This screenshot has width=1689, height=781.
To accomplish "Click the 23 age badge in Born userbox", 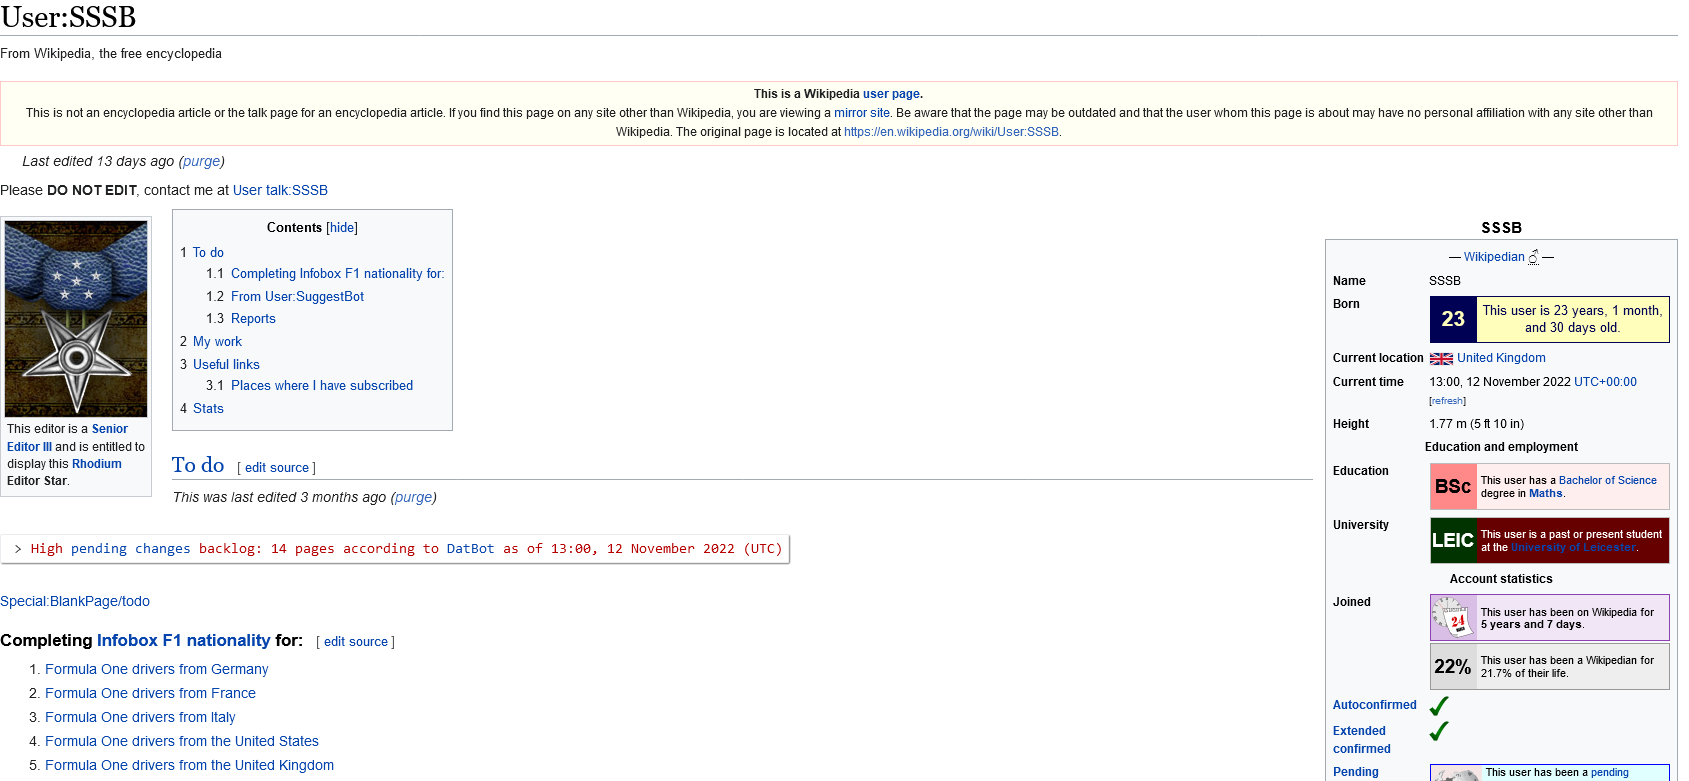I will pos(1453,319).
